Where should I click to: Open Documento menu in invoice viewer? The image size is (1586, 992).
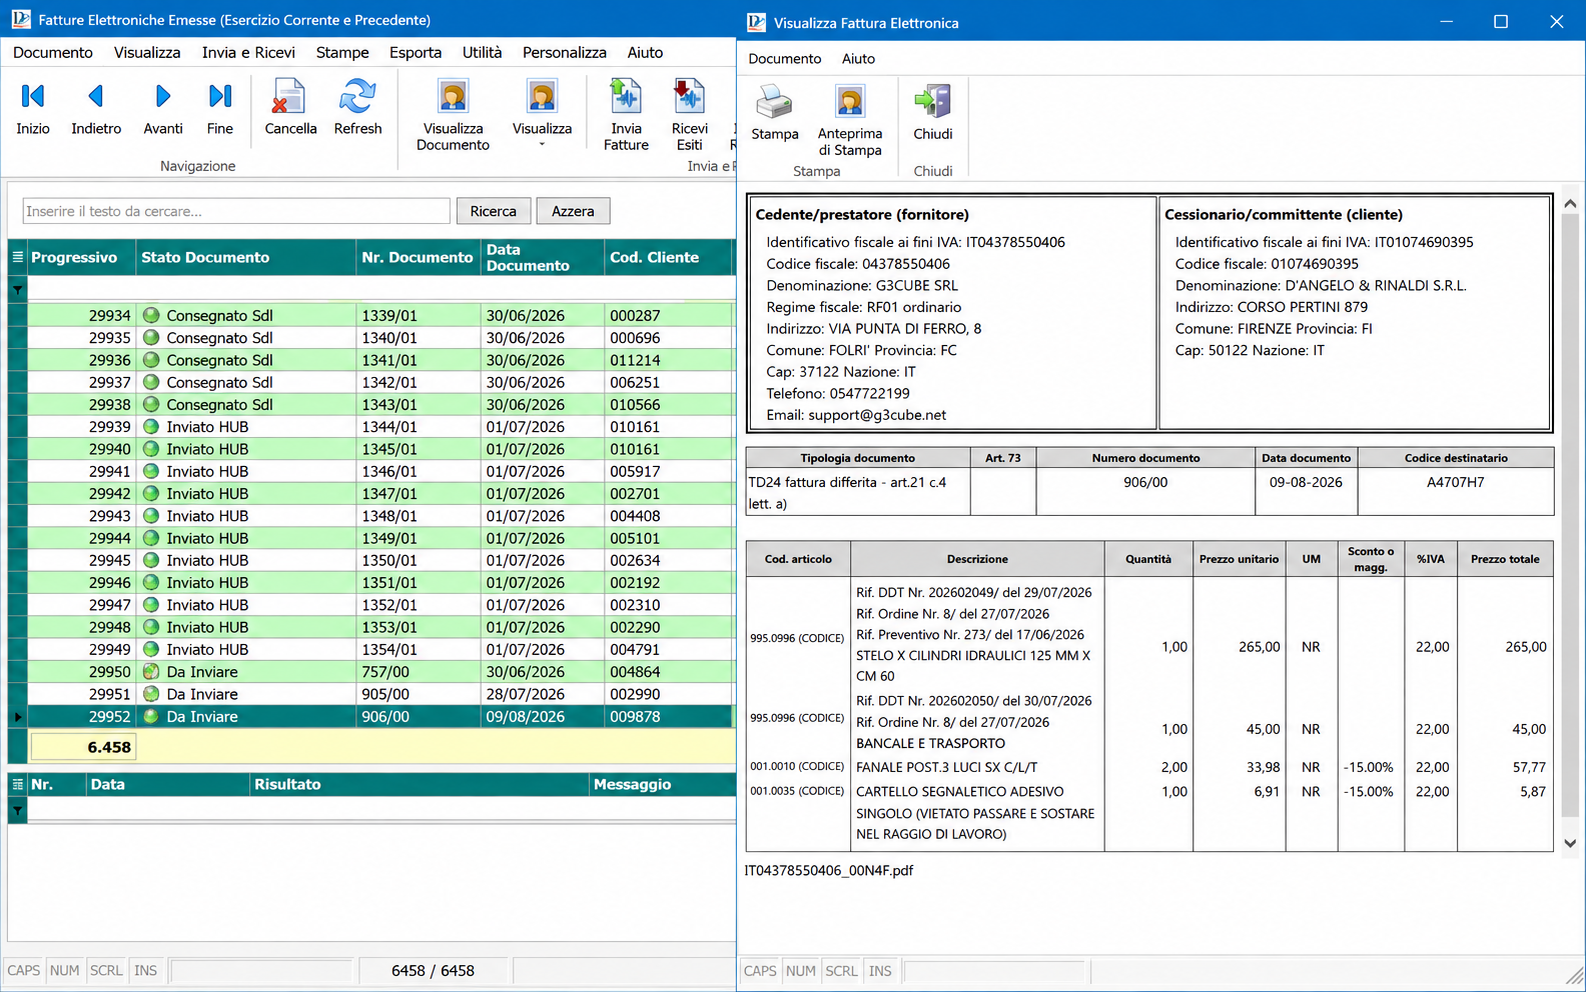(x=784, y=58)
